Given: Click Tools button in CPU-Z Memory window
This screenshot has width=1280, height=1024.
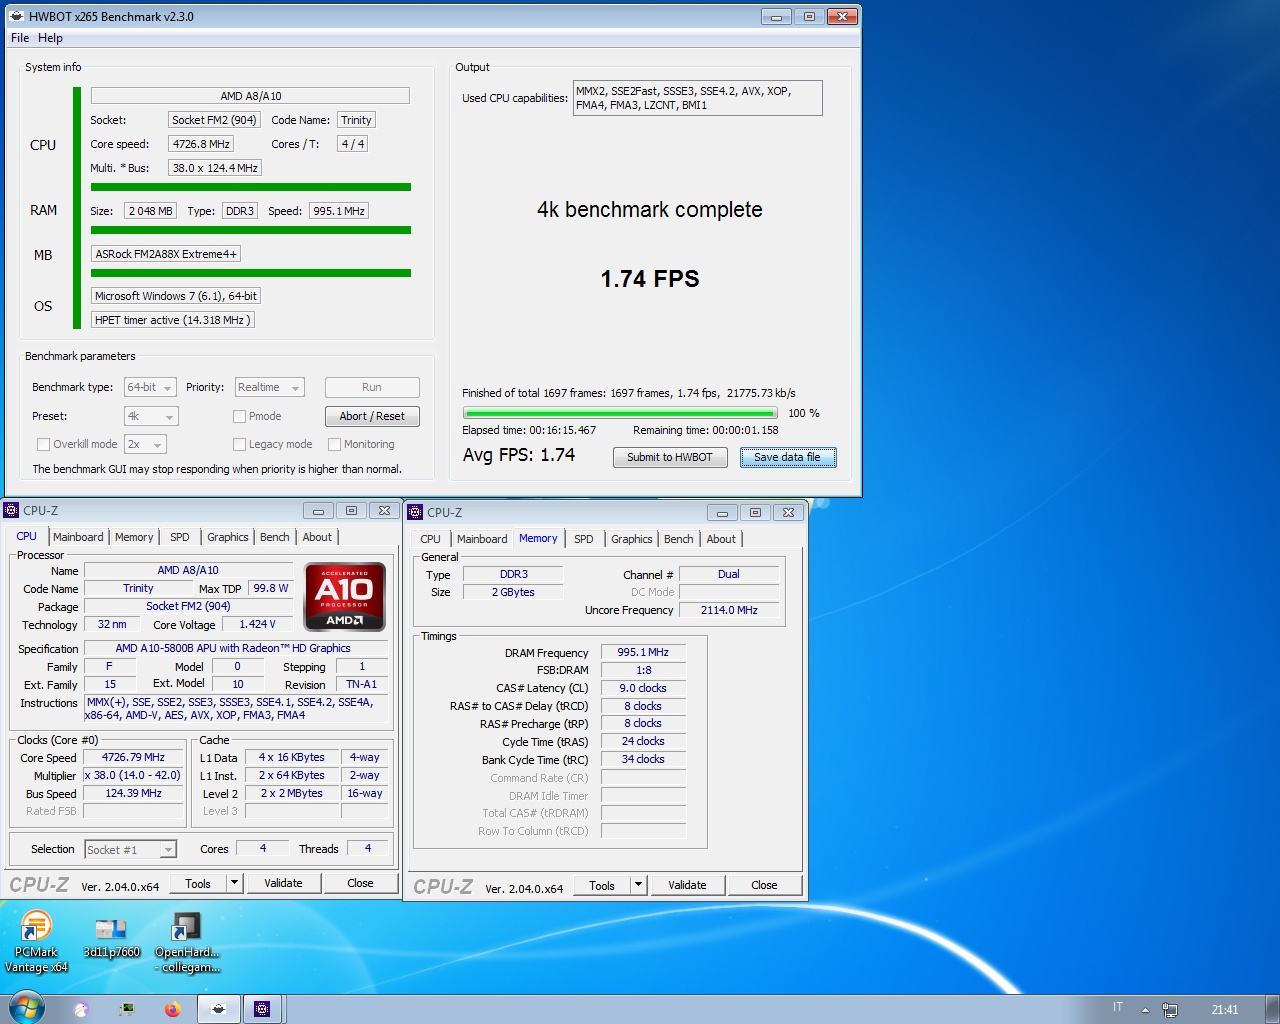Looking at the screenshot, I should click(602, 885).
